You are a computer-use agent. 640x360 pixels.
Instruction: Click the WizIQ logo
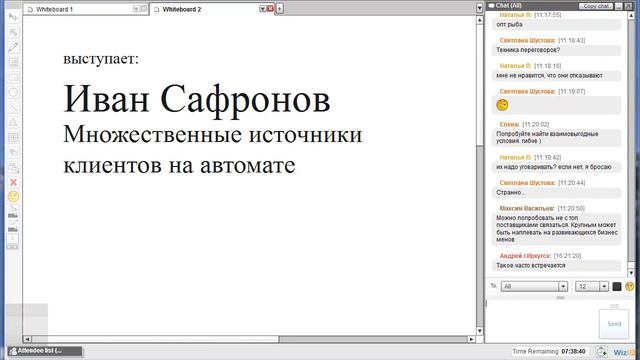coord(623,352)
